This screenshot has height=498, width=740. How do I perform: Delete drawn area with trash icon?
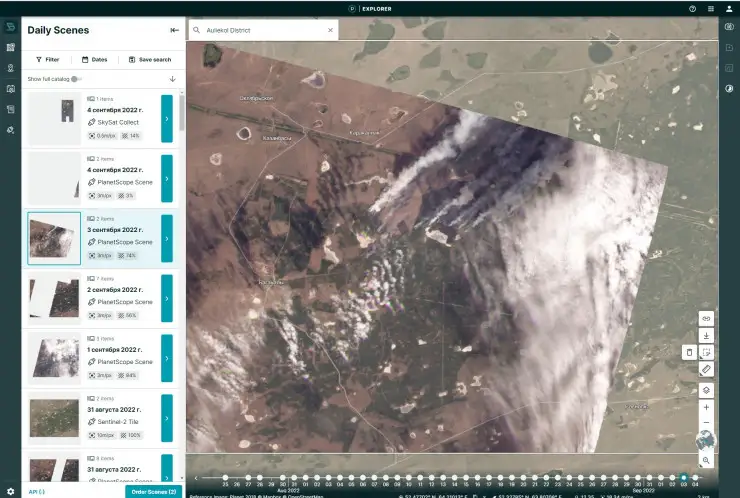(x=688, y=352)
